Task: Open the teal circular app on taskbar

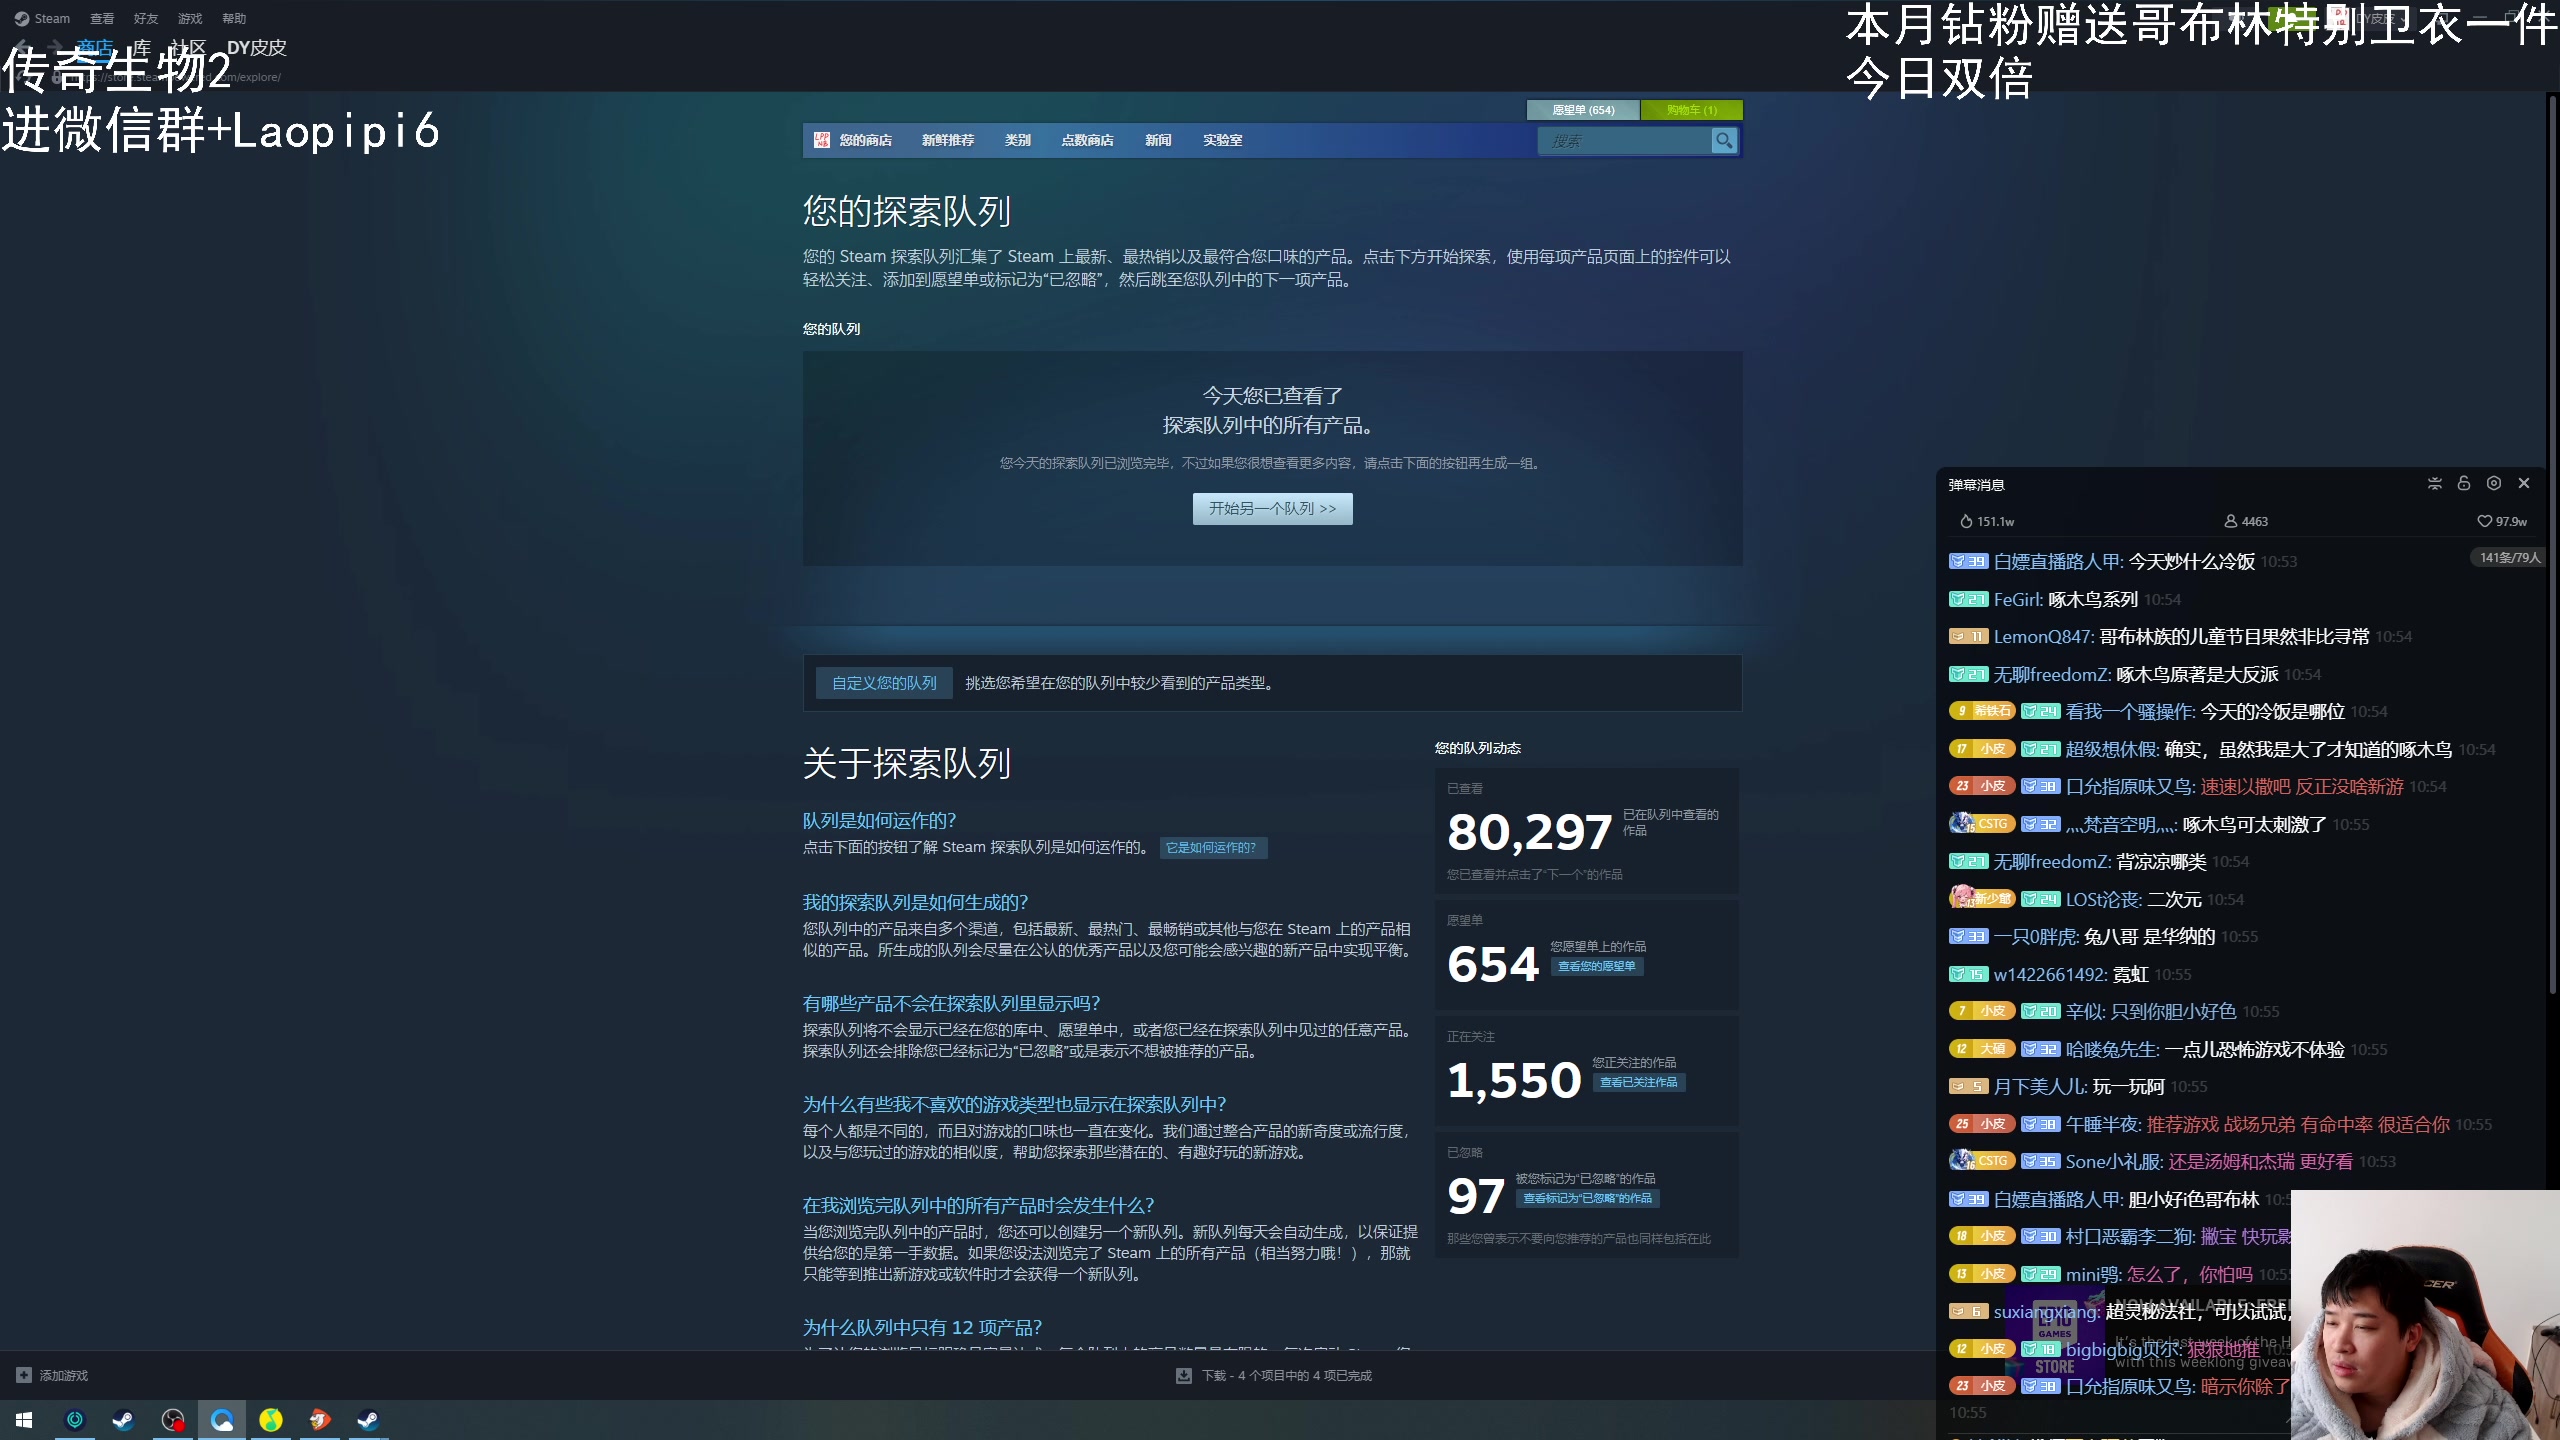Action: tap(75, 1420)
